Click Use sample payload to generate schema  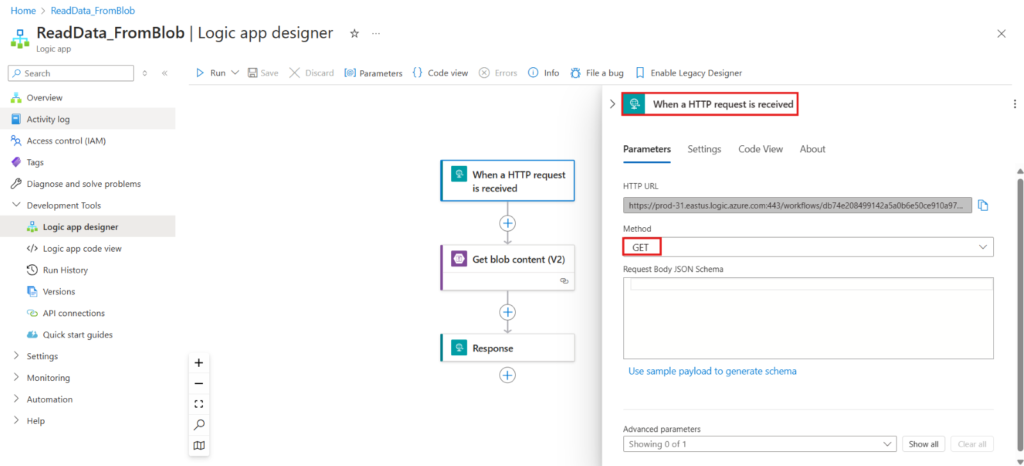click(712, 371)
